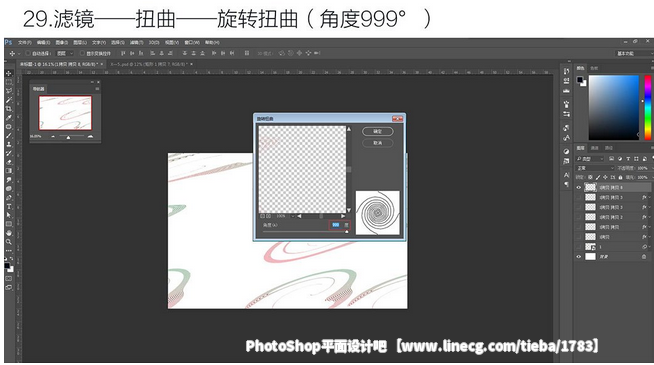Open the preview zoom dropdown in twirl dialog
Viewport: 654px width, 365px height.
tap(292, 216)
